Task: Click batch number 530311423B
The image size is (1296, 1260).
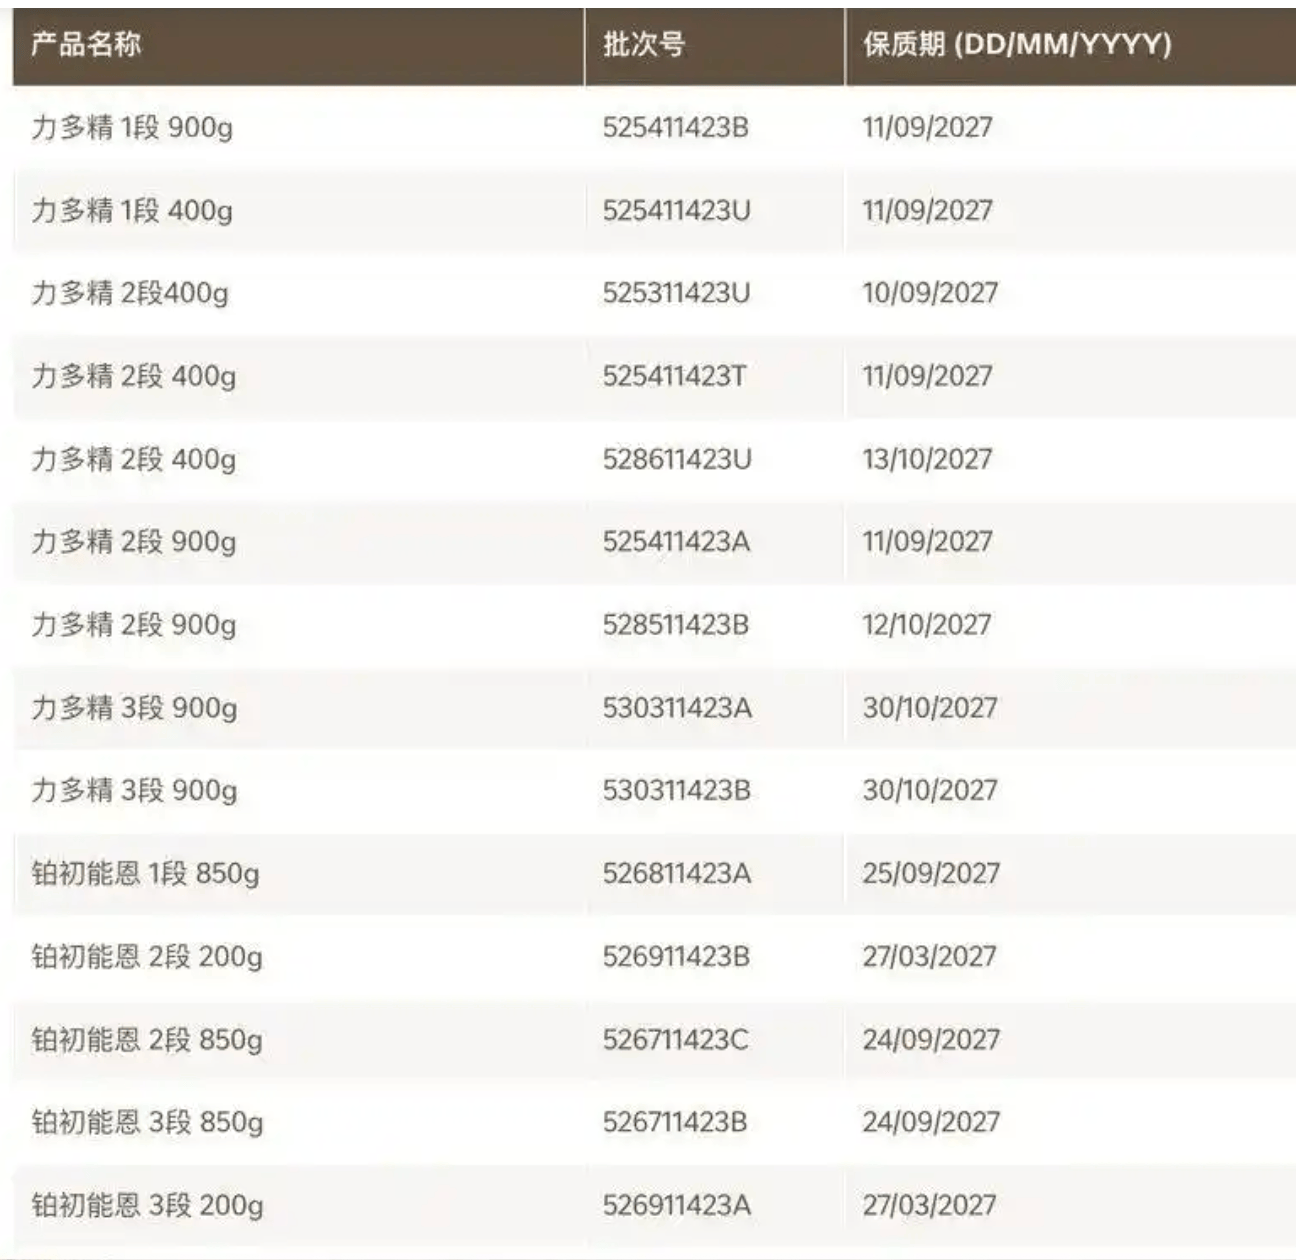Action: pyautogui.click(x=677, y=790)
